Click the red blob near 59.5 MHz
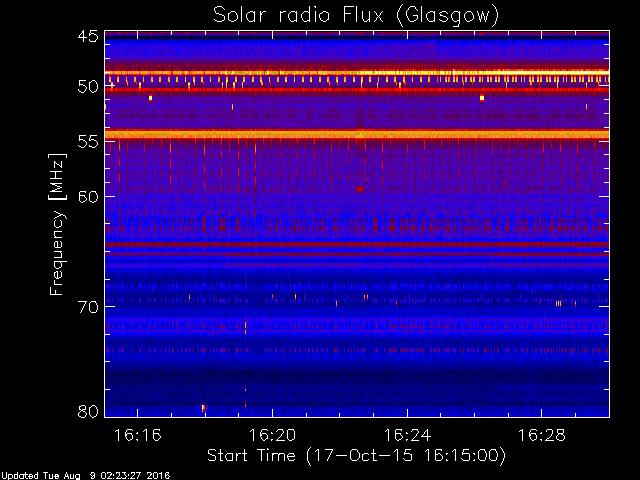Image resolution: width=640 pixels, height=480 pixels. 360,189
